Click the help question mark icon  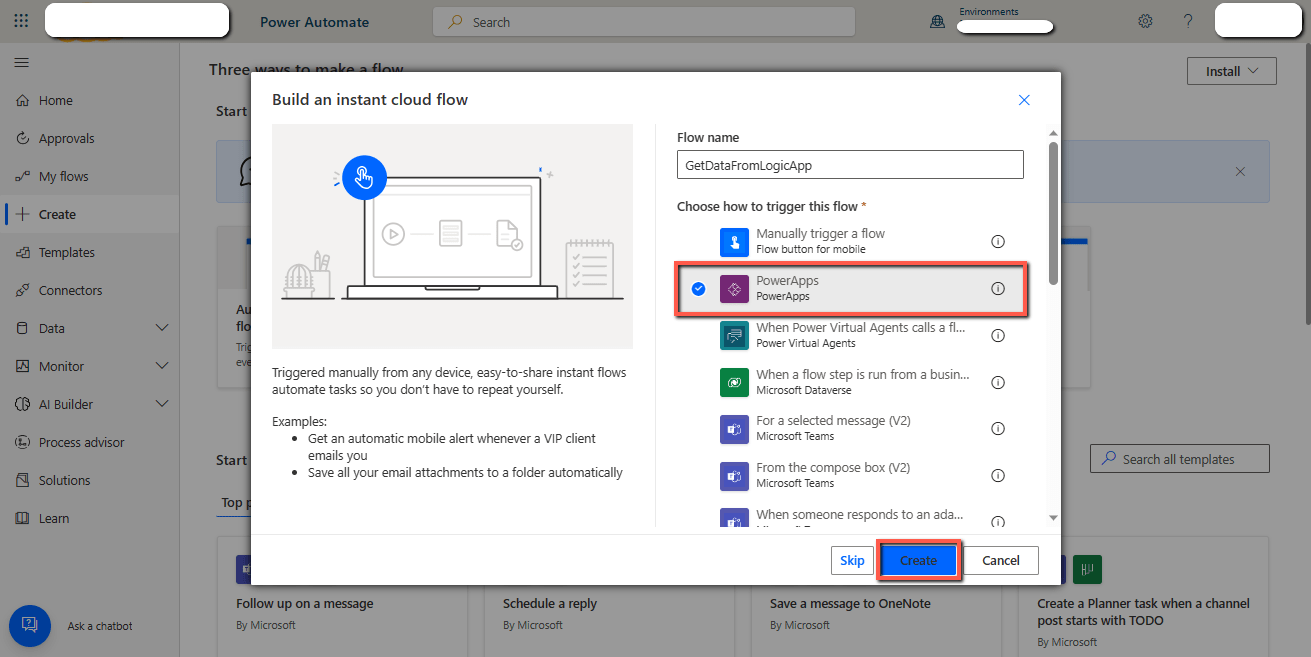point(1188,21)
